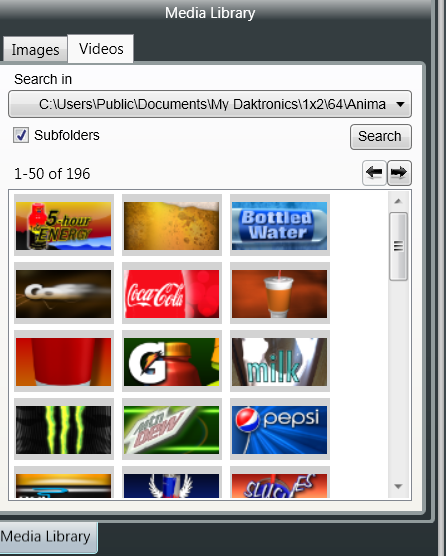
Task: Select the 5-hour Energy video thumbnail
Action: tap(64, 226)
